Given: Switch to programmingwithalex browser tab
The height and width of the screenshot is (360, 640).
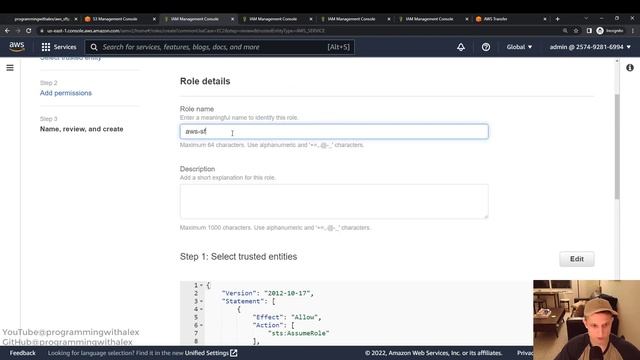Looking at the screenshot, I should point(41,19).
